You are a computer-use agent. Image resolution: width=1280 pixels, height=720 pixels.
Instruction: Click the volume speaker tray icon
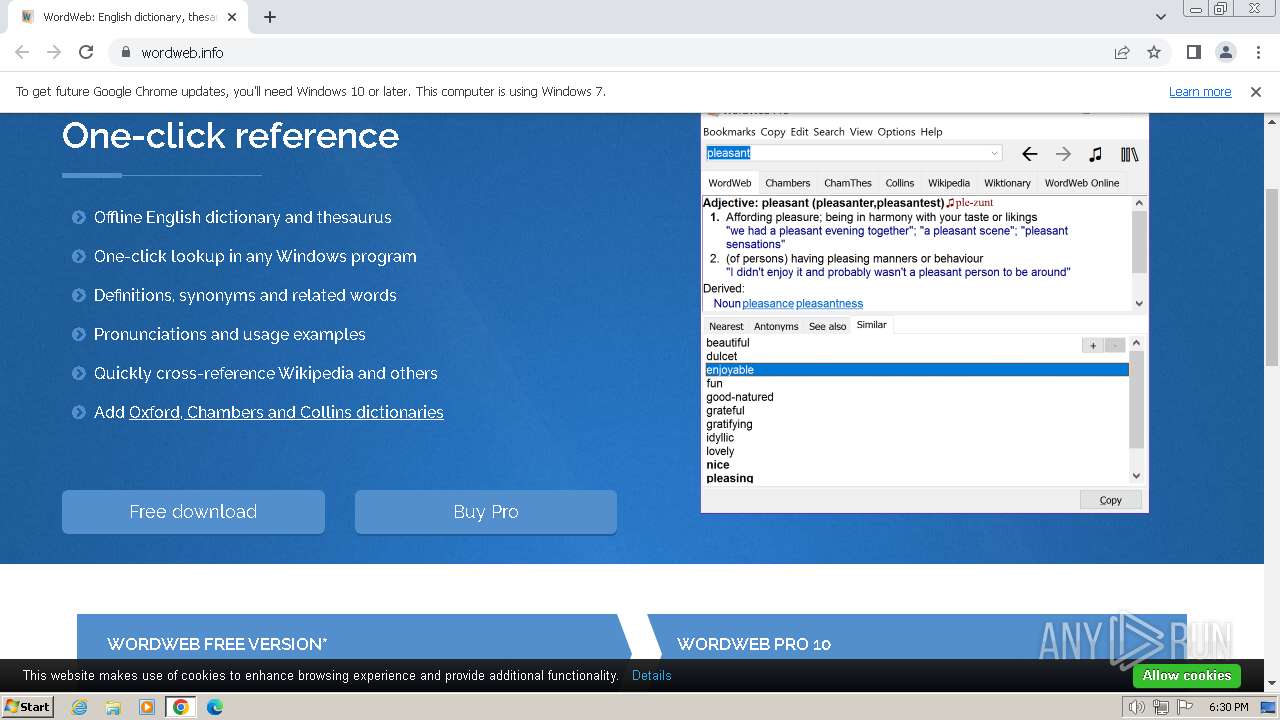[x=1136, y=707]
